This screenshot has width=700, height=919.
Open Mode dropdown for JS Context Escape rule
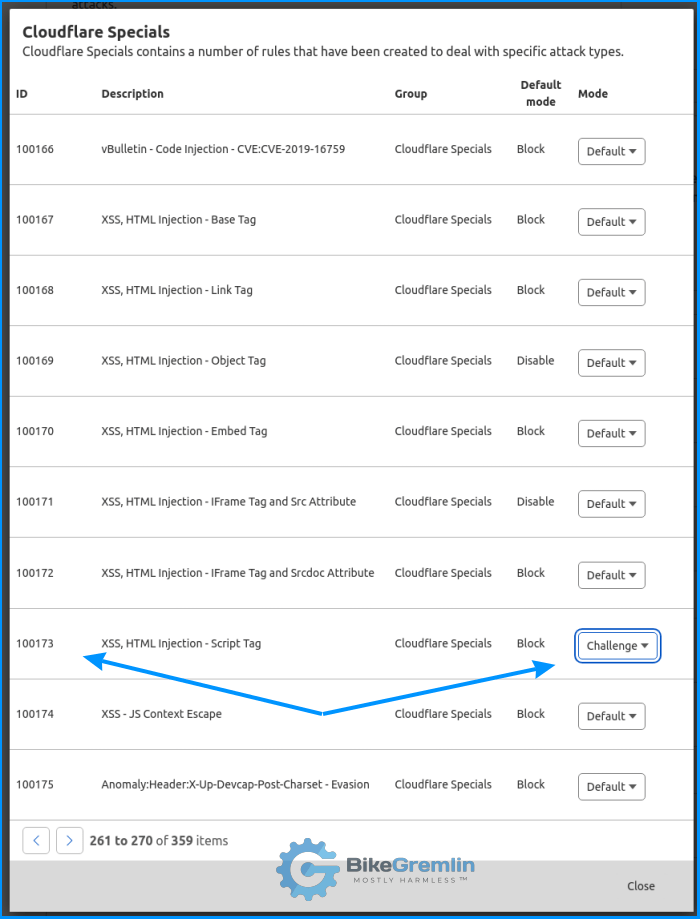[611, 716]
